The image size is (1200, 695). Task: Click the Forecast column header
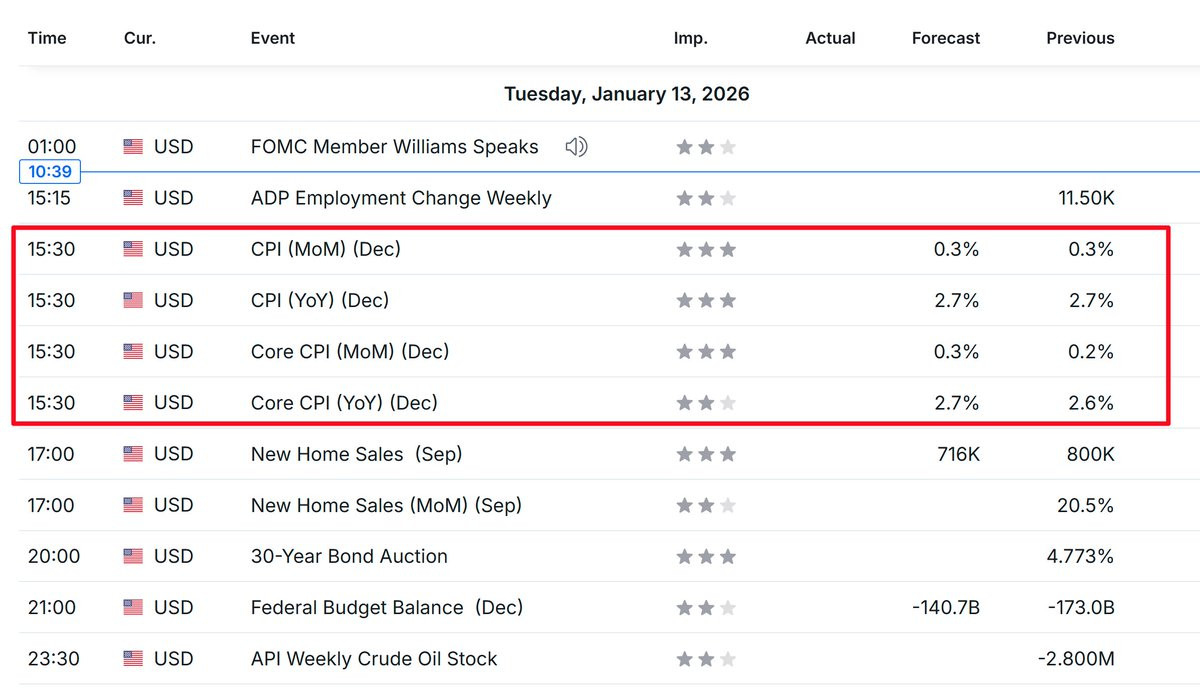click(946, 38)
